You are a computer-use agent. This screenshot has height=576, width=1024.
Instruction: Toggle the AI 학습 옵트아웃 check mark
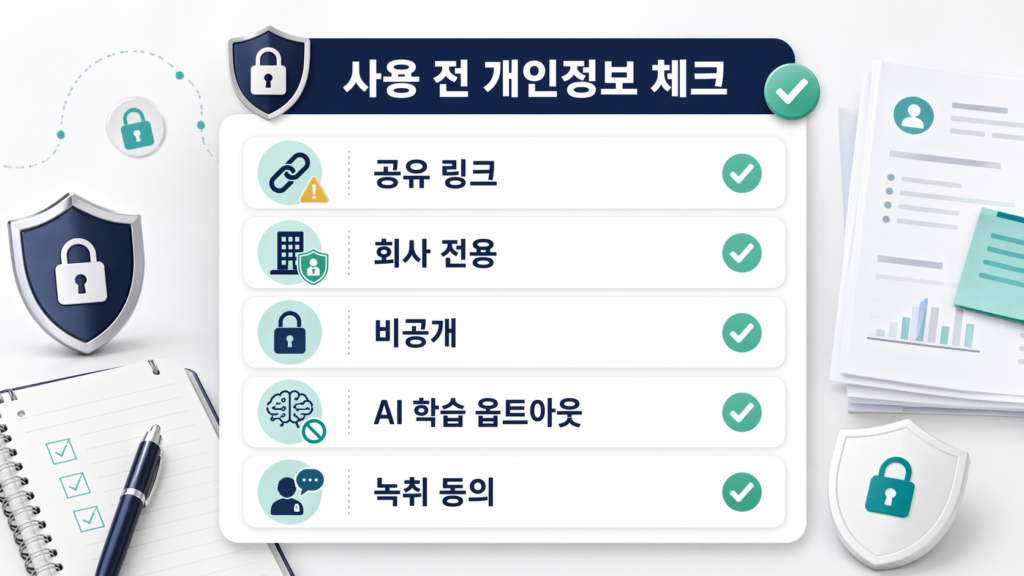tap(741, 411)
